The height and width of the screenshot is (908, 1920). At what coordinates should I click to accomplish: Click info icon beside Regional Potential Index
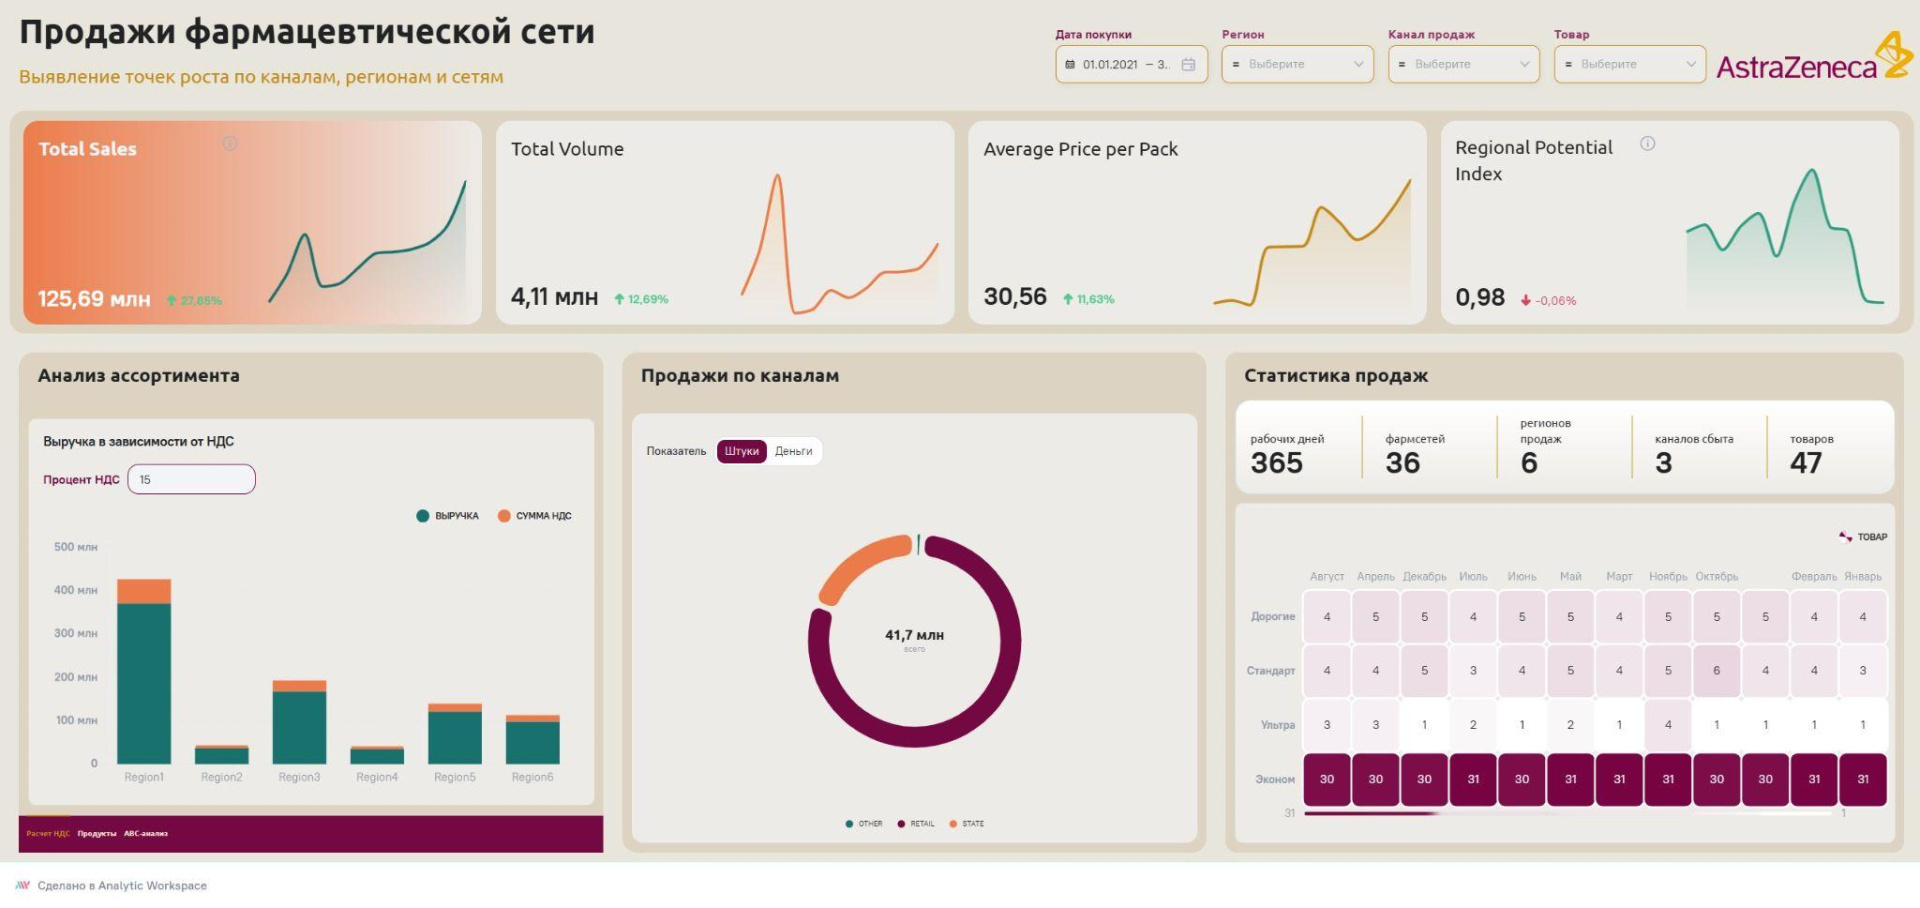tap(1647, 144)
